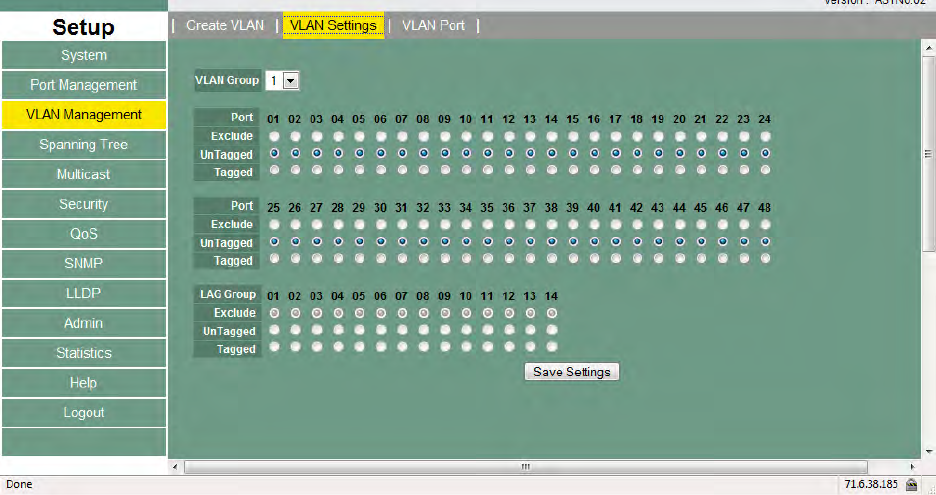The image size is (936, 495).
Task: Exclude port 25 from the VLAN
Action: [274, 225]
